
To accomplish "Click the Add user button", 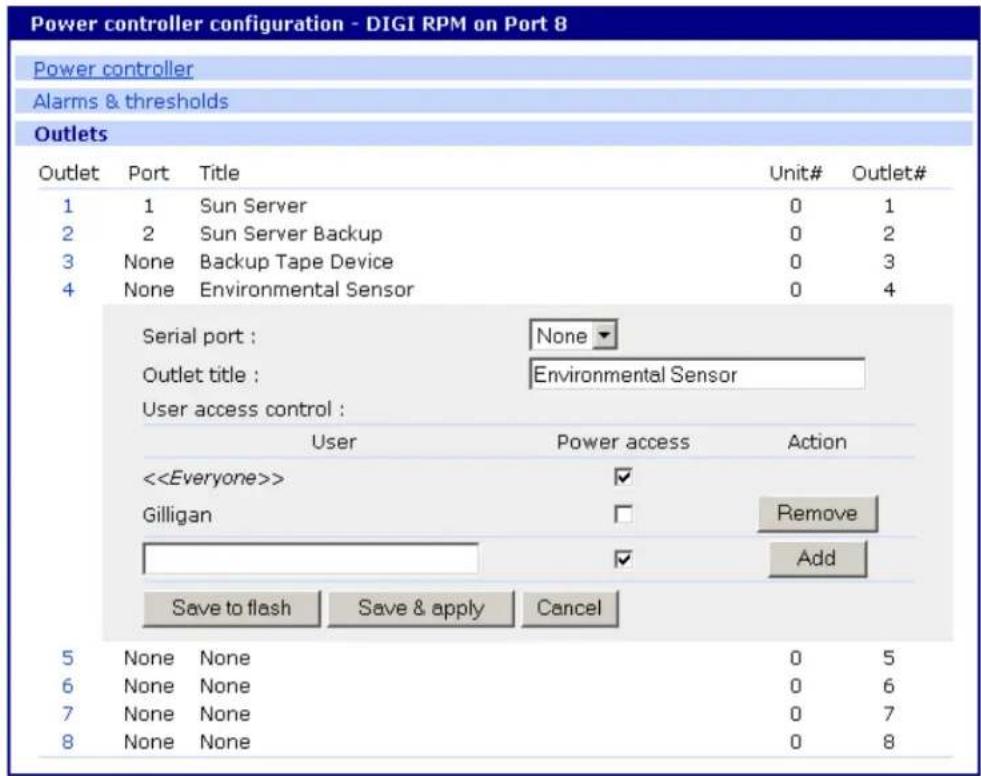I will (x=818, y=558).
